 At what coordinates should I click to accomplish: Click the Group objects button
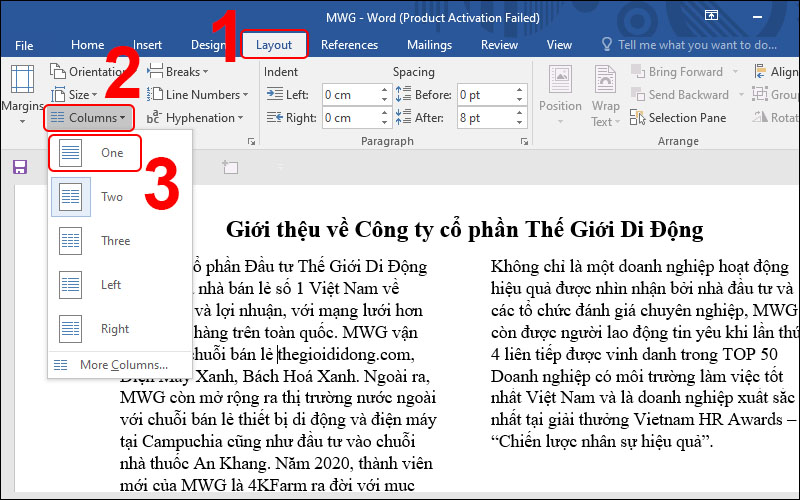tap(776, 94)
